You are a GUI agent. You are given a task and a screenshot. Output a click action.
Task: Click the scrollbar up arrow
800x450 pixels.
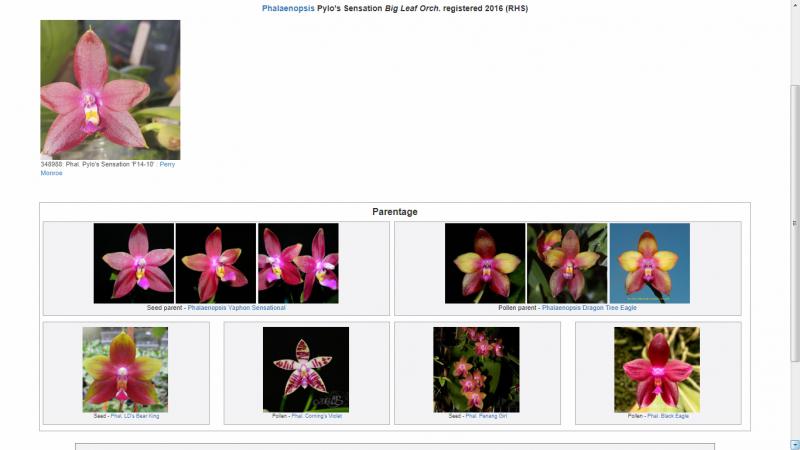pos(793,6)
